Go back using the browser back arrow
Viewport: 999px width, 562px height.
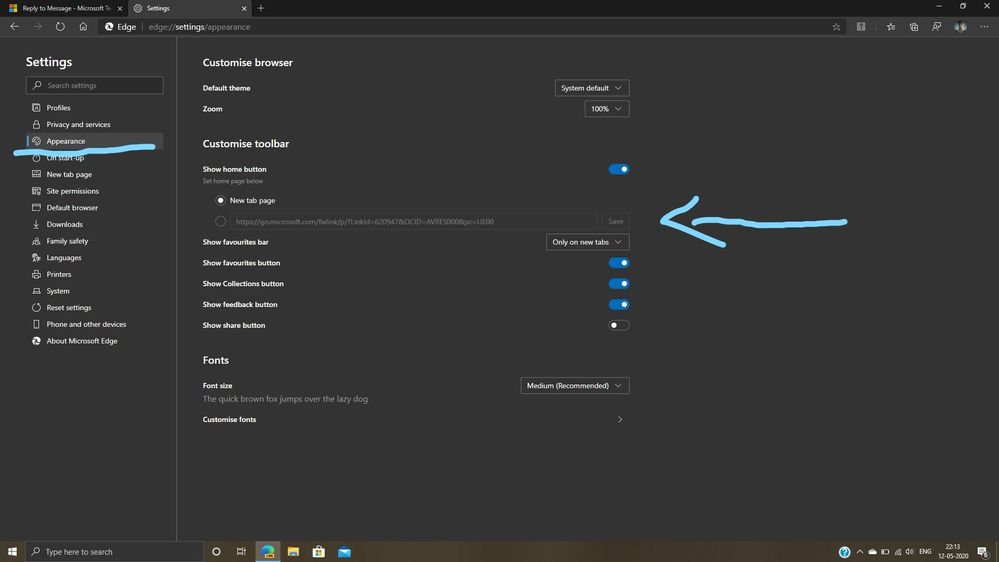tap(14, 27)
